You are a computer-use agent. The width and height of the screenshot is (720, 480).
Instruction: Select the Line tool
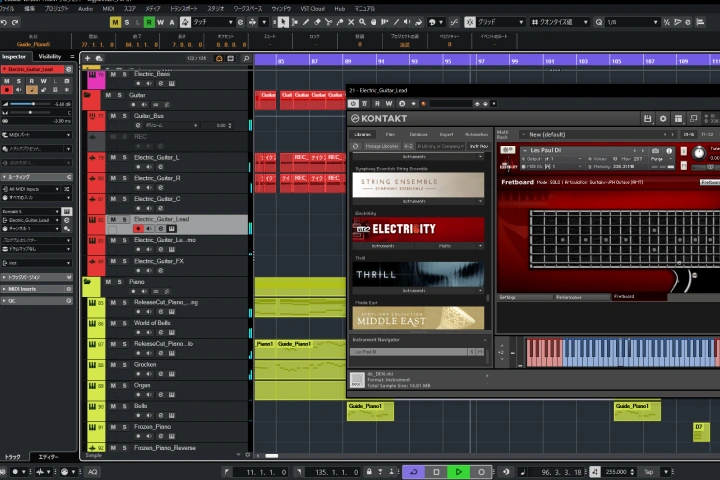pyautogui.click(x=396, y=22)
